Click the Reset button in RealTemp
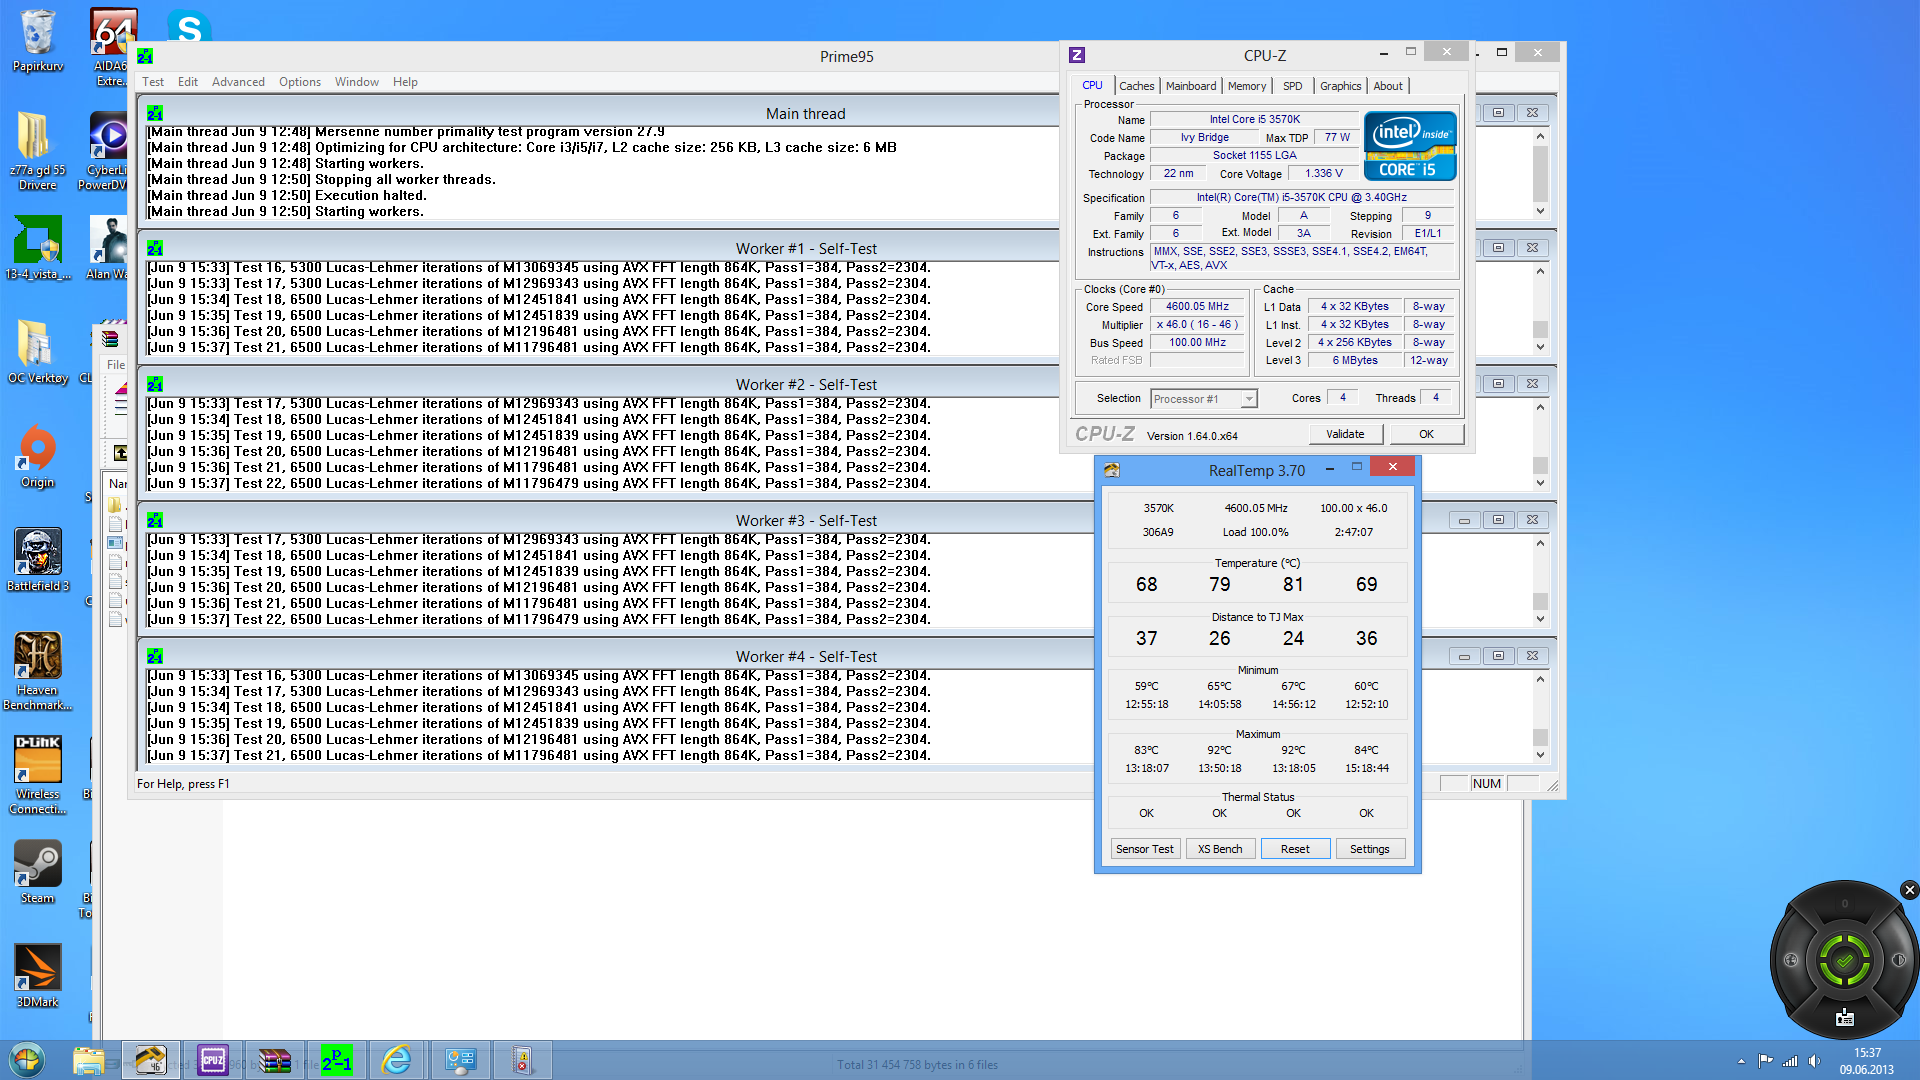 click(x=1295, y=849)
